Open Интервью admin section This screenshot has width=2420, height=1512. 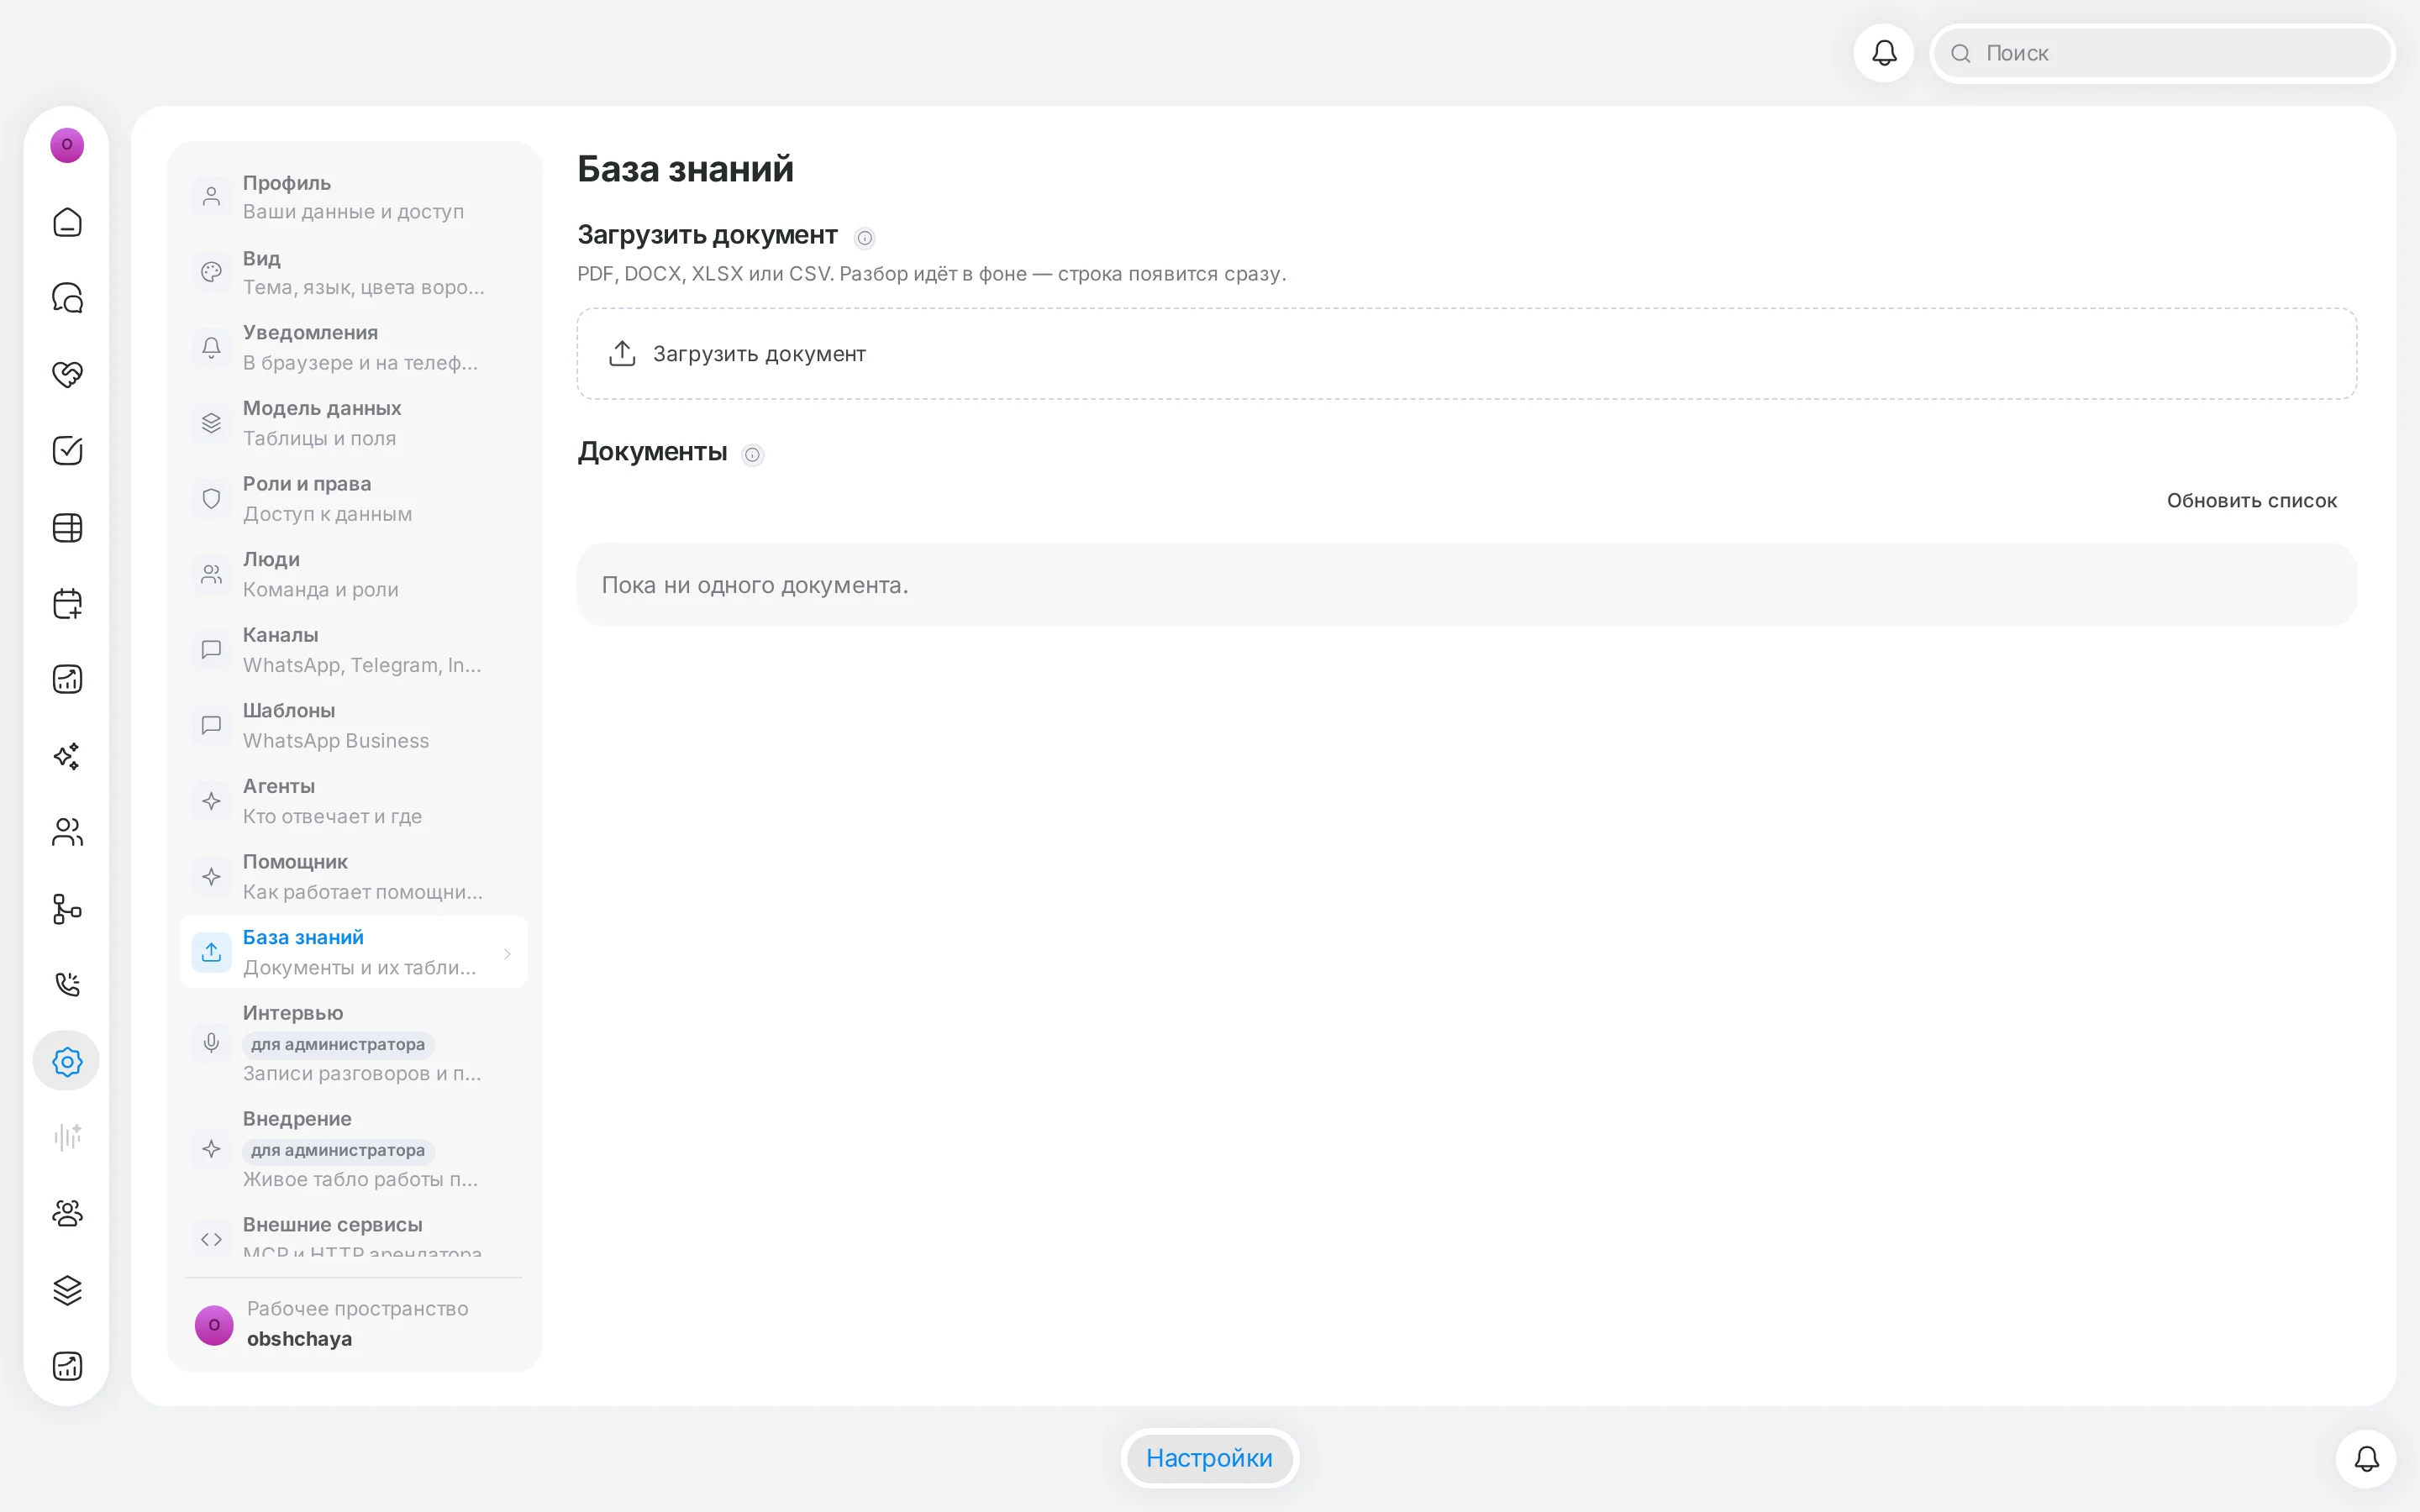tap(354, 1043)
